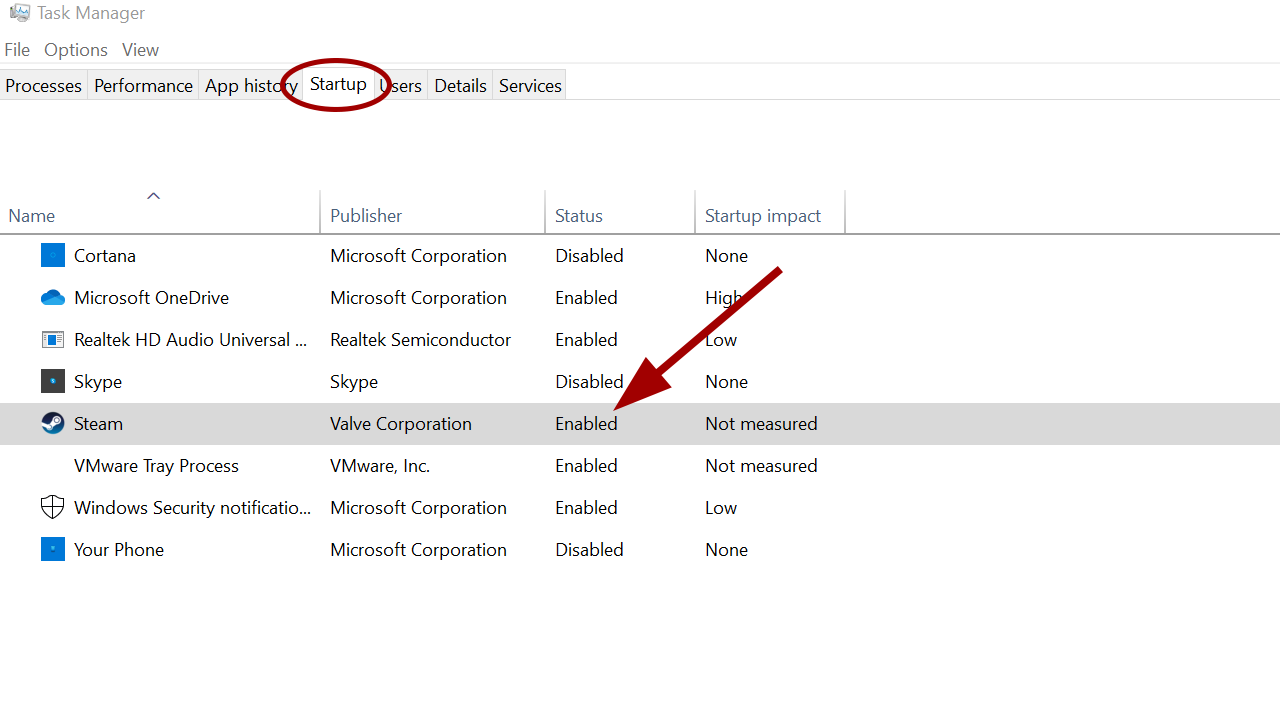The height and width of the screenshot is (720, 1280).
Task: Click Realtek's Enabled status
Action: point(586,340)
